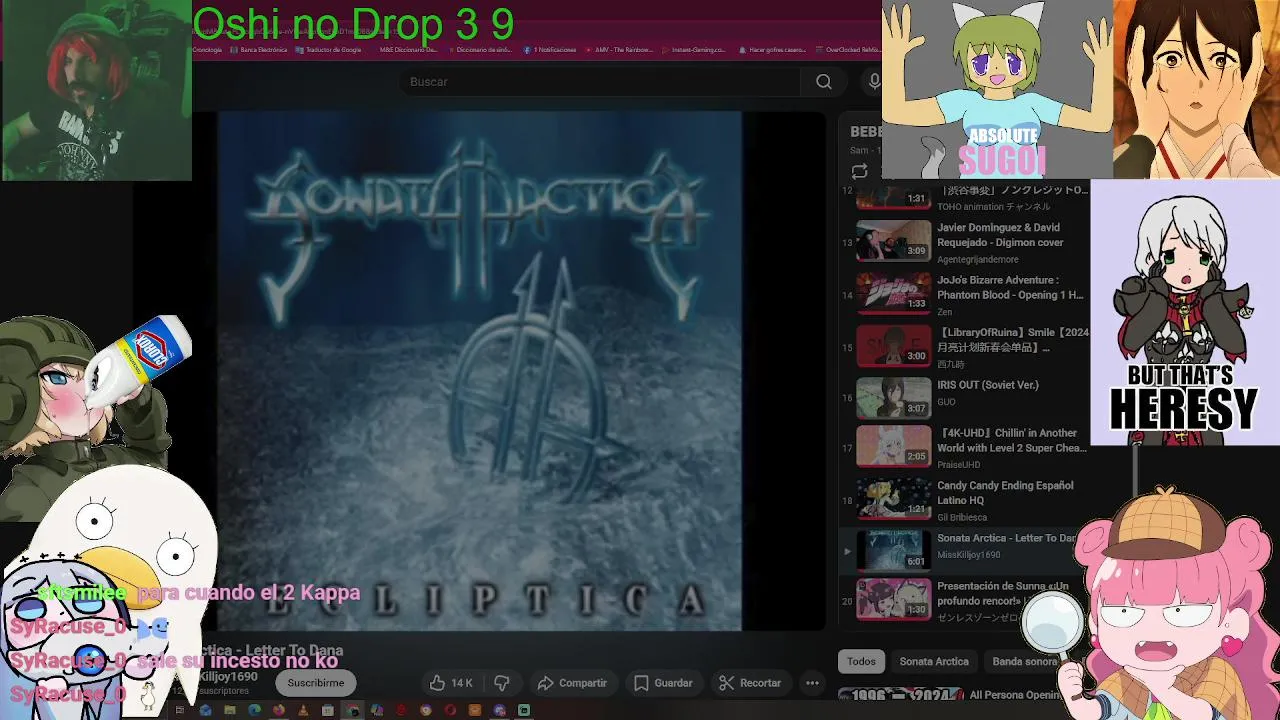Click the Sonata Arctica album art video player
The image size is (1280, 720).
click(479, 371)
